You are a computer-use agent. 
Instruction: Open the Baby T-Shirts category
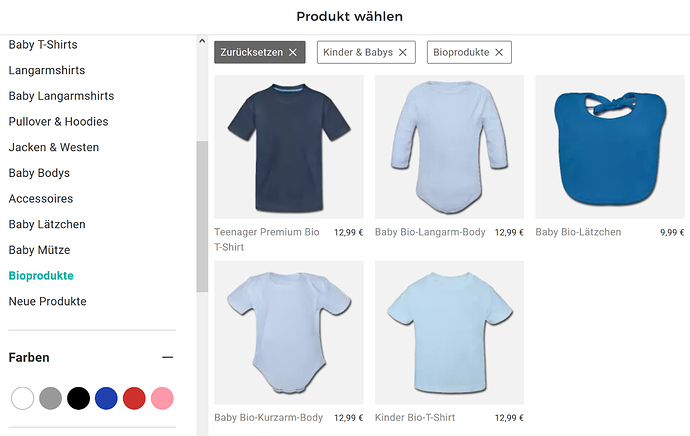[43, 45]
